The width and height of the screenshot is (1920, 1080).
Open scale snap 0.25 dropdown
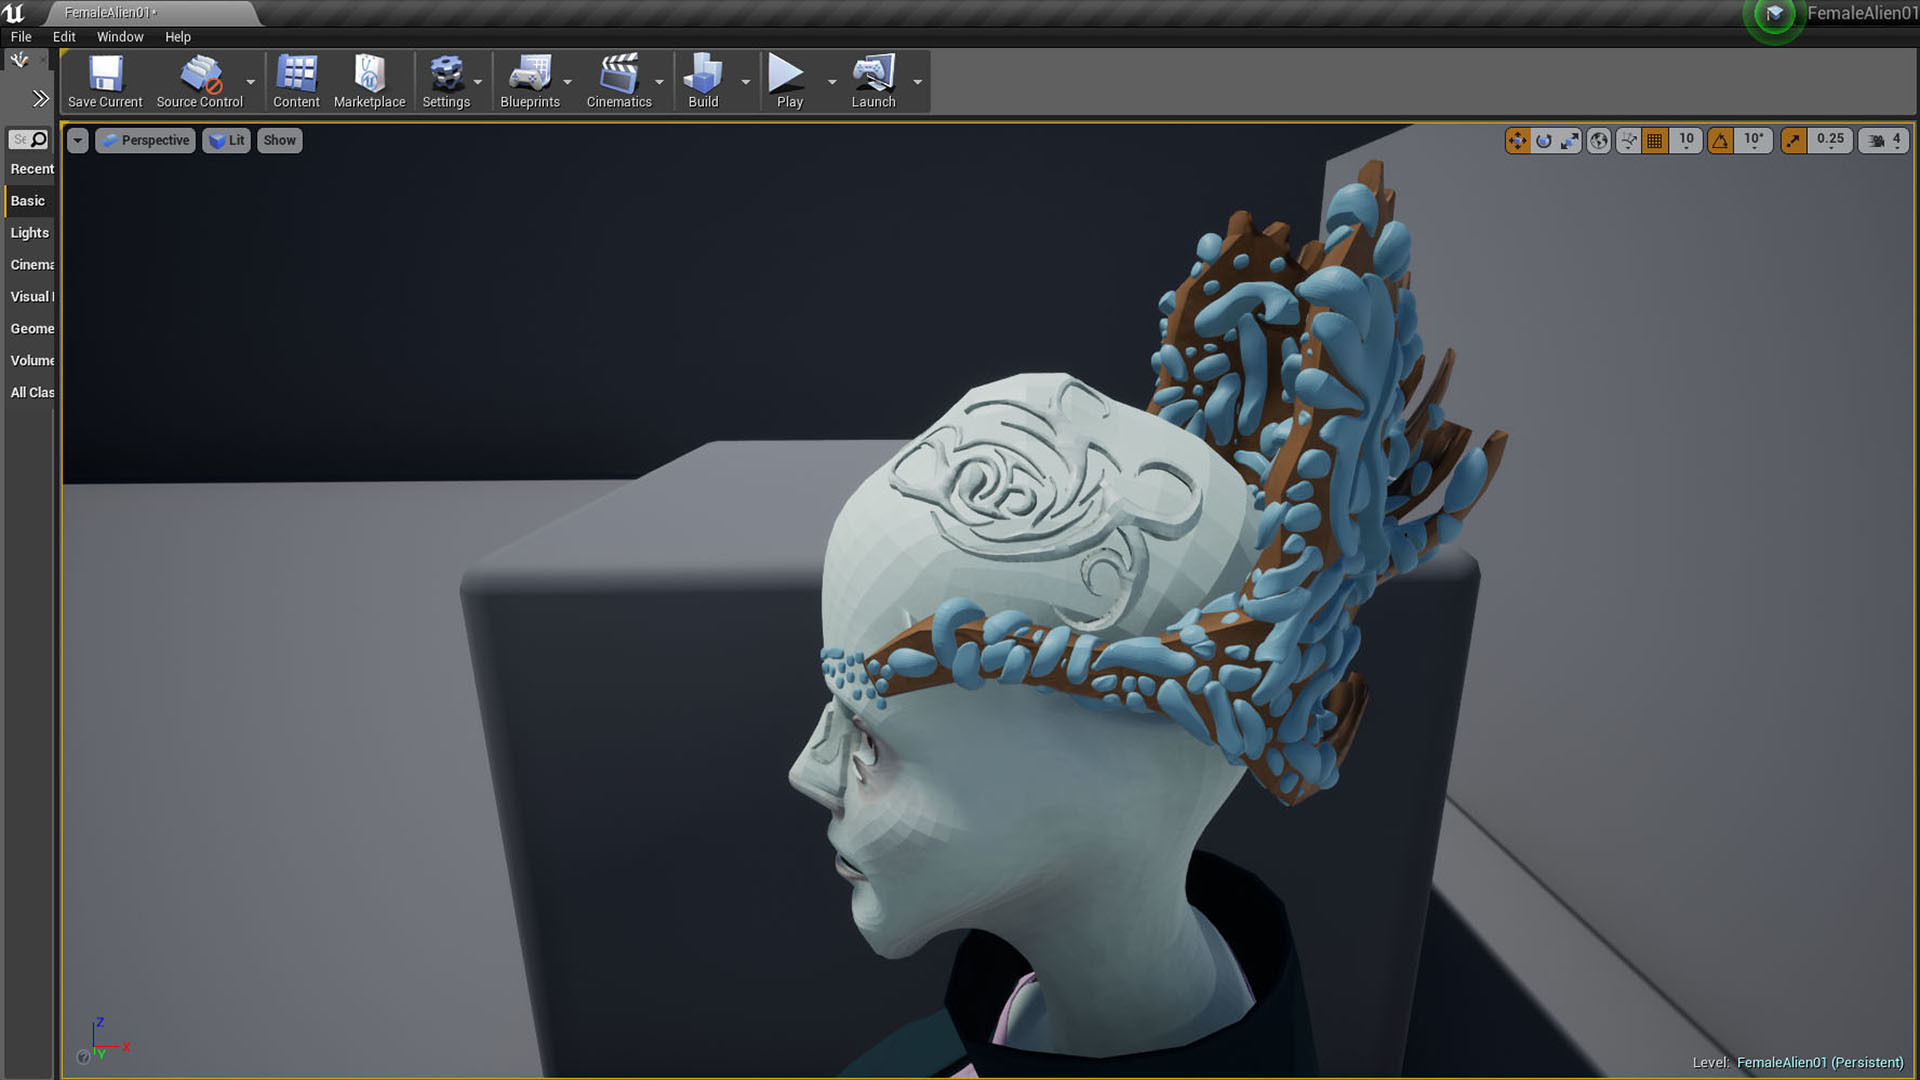click(1830, 141)
